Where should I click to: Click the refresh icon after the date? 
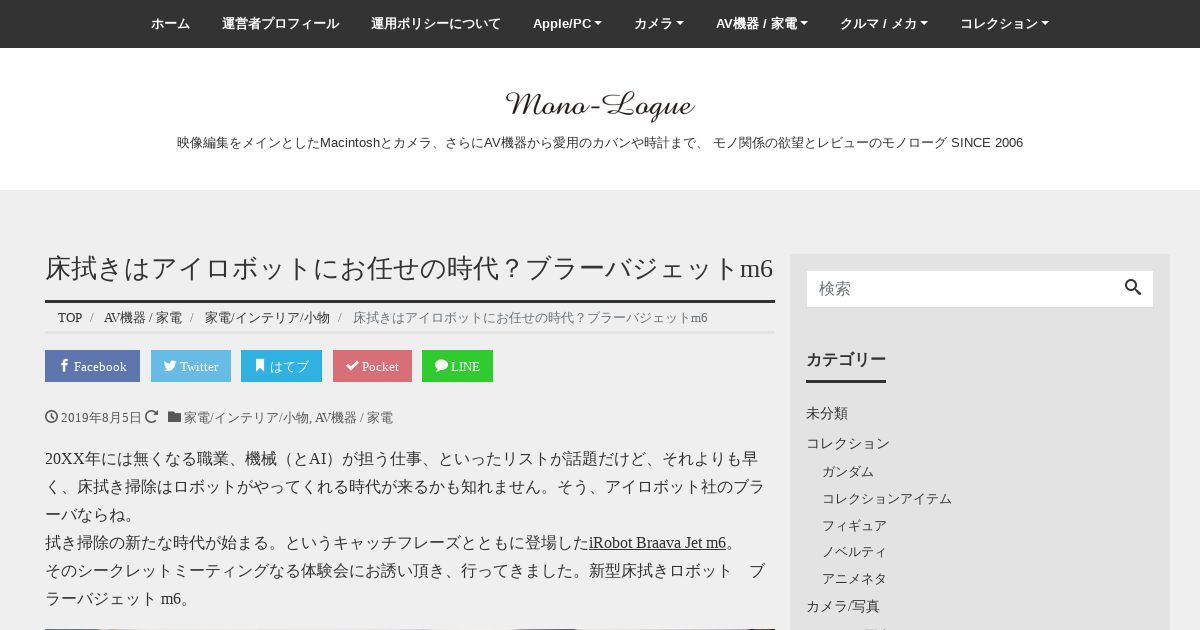coord(151,417)
